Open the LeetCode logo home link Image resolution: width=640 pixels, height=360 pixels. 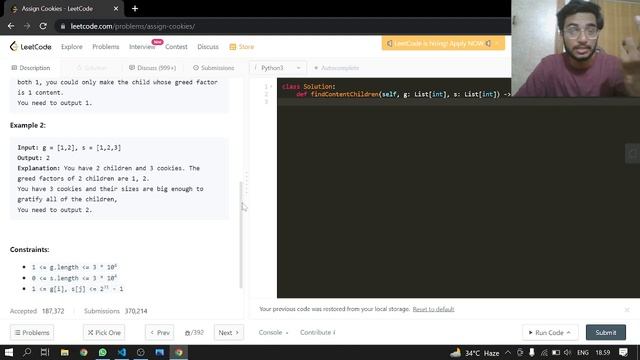(31, 47)
